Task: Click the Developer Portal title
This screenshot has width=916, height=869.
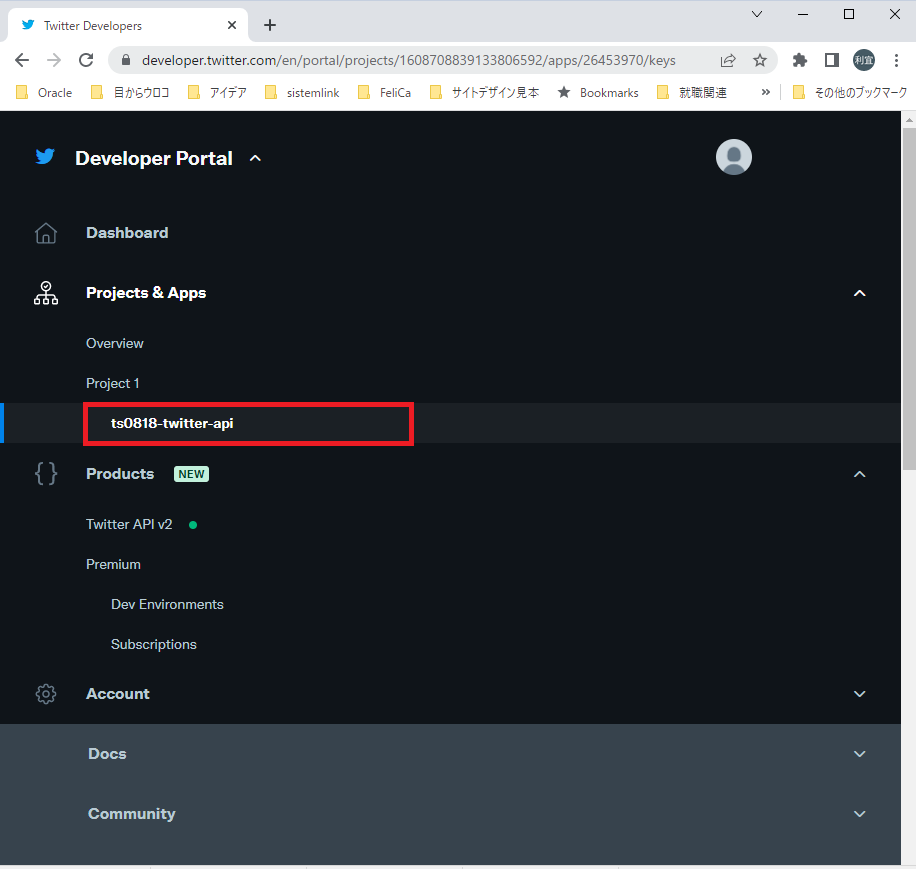Action: coord(154,158)
